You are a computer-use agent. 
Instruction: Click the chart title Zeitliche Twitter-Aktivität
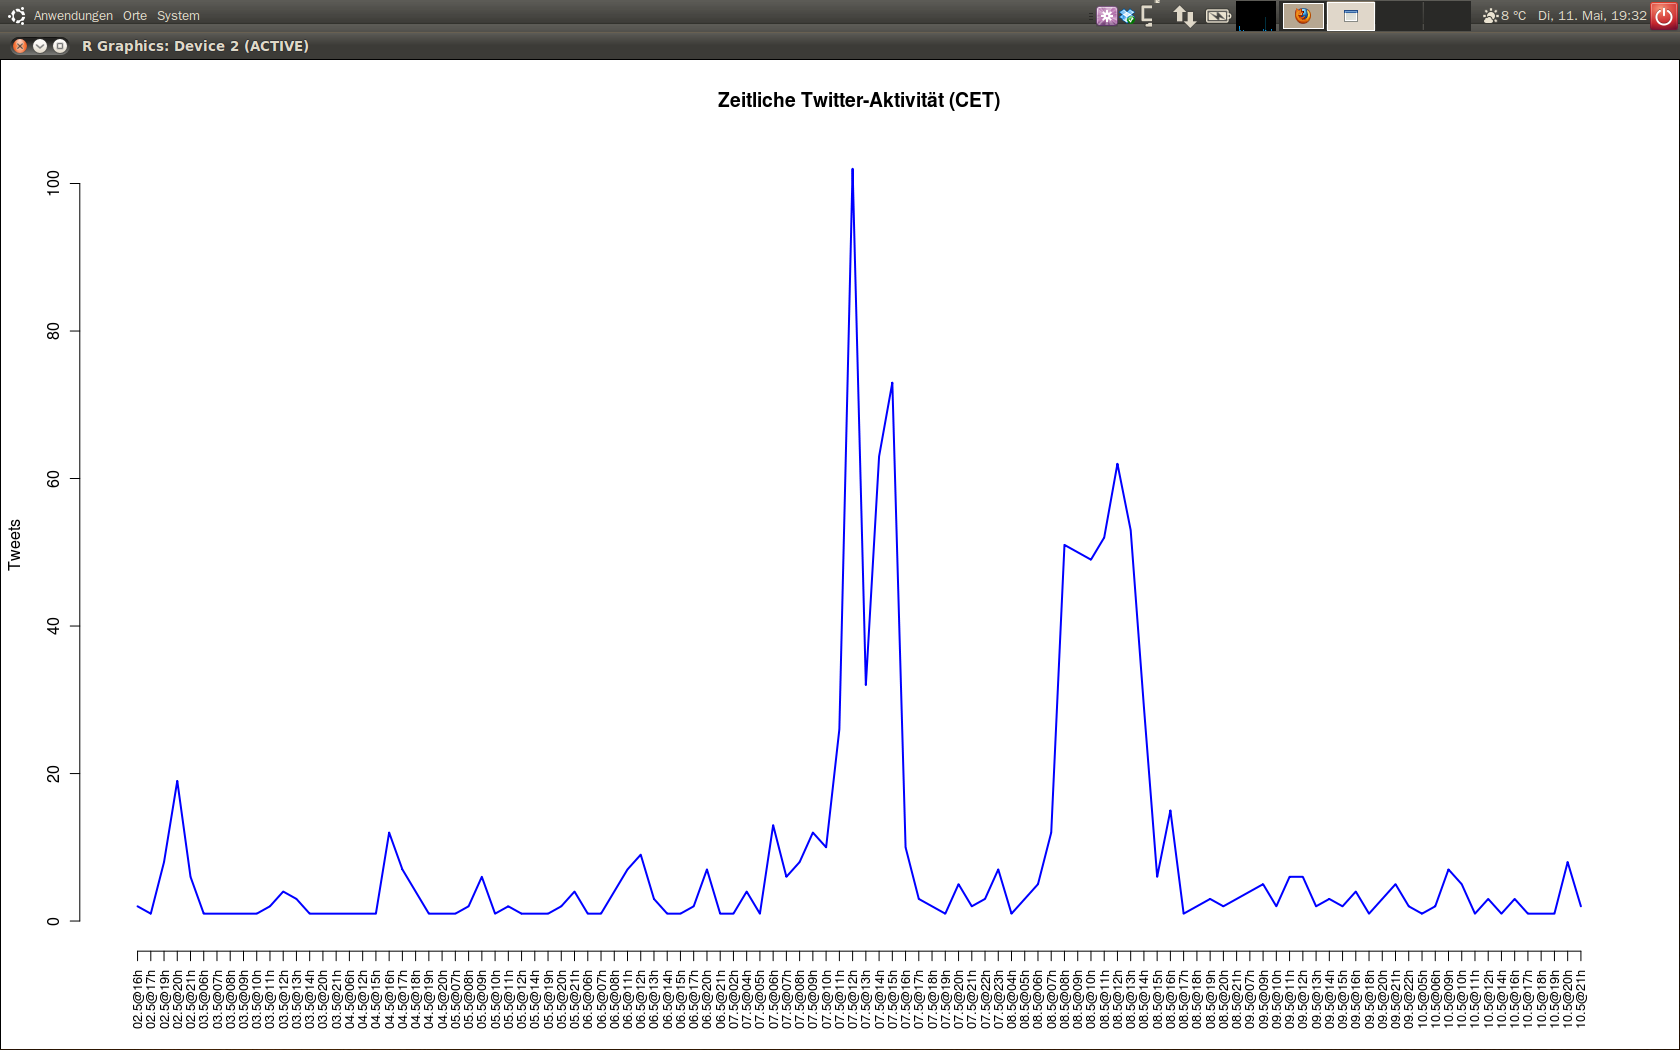(x=858, y=100)
